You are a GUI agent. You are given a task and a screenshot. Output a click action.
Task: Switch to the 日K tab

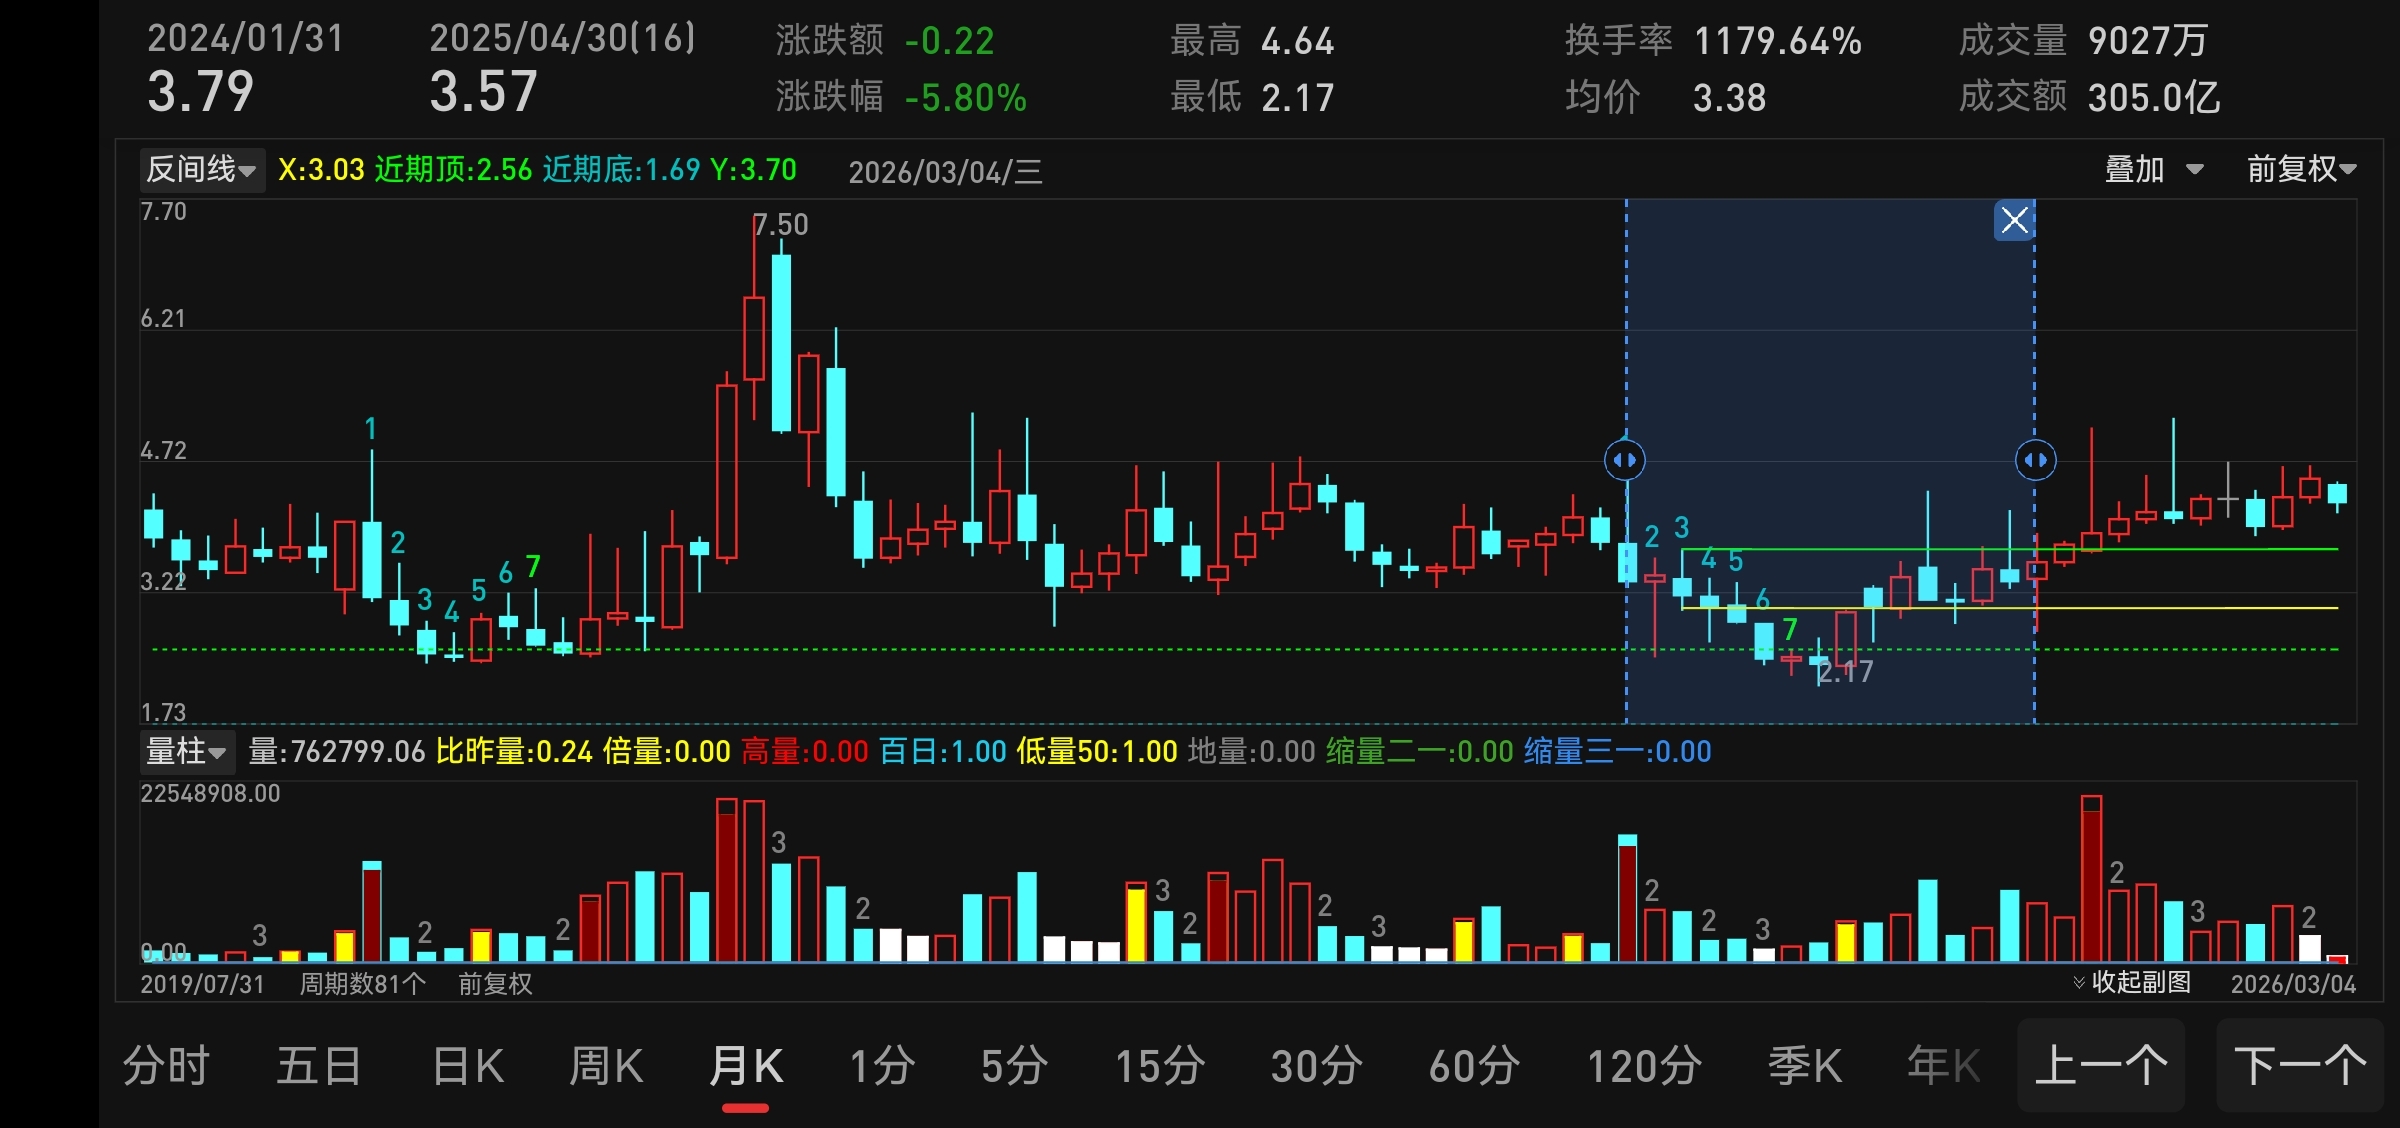coord(468,1065)
